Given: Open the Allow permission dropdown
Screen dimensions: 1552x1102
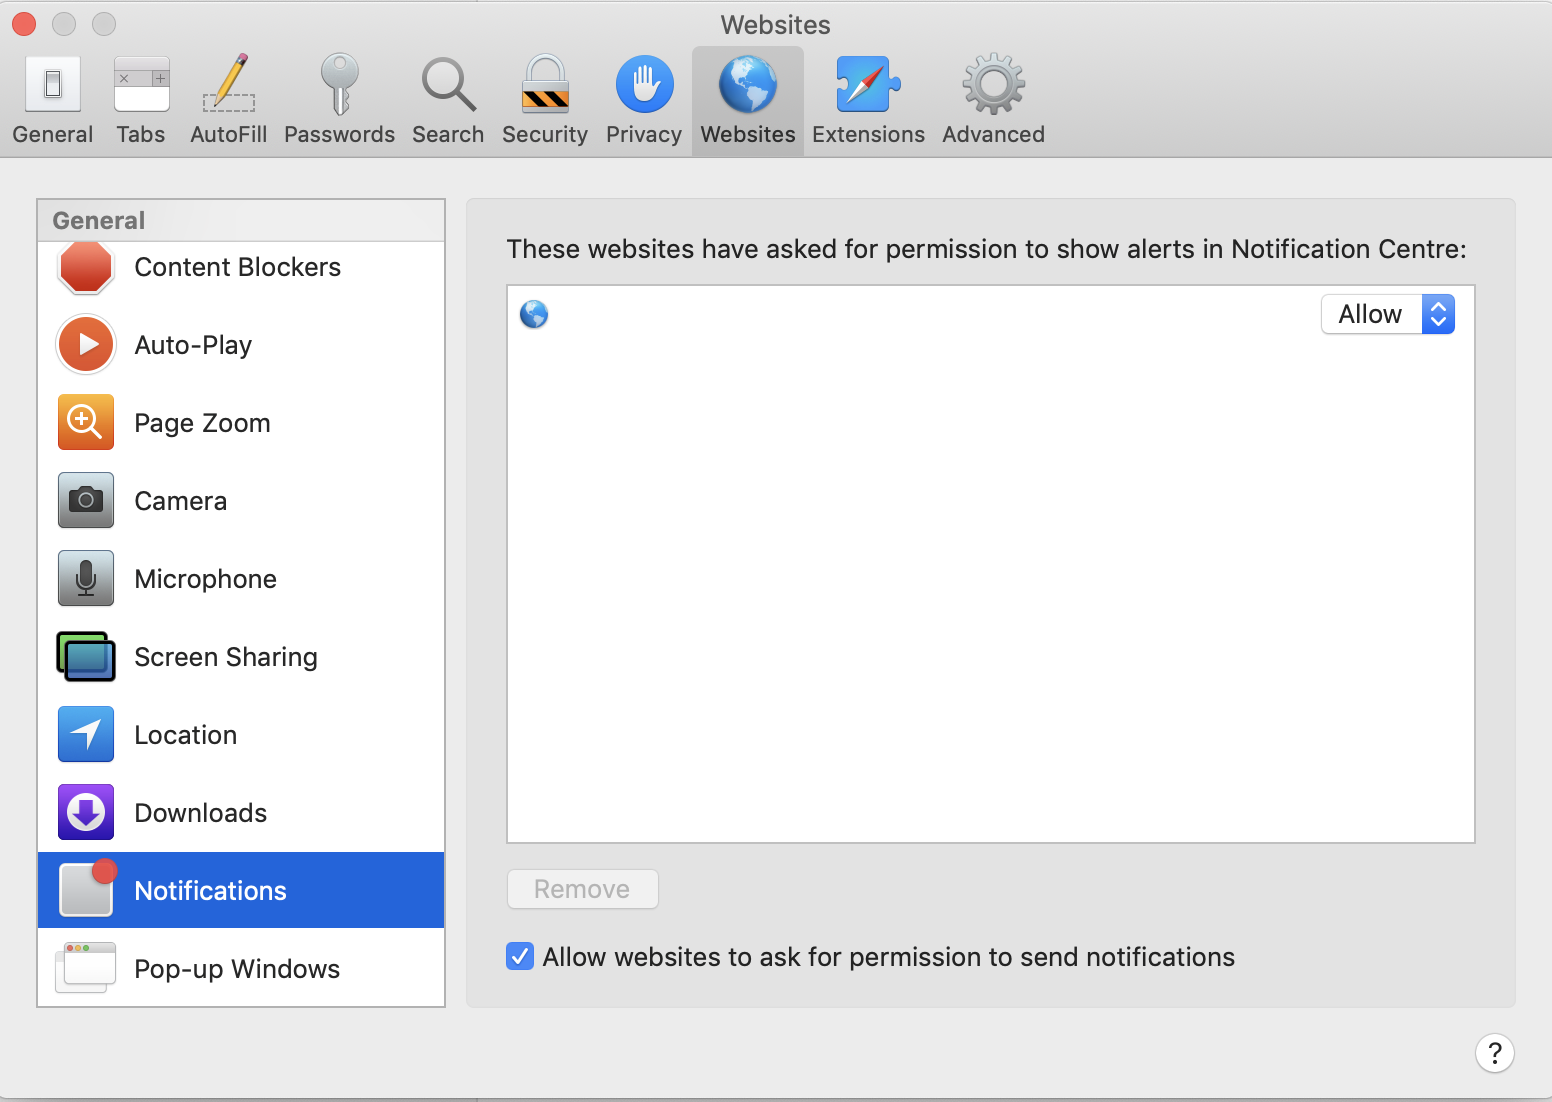Looking at the screenshot, I should tap(1387, 314).
